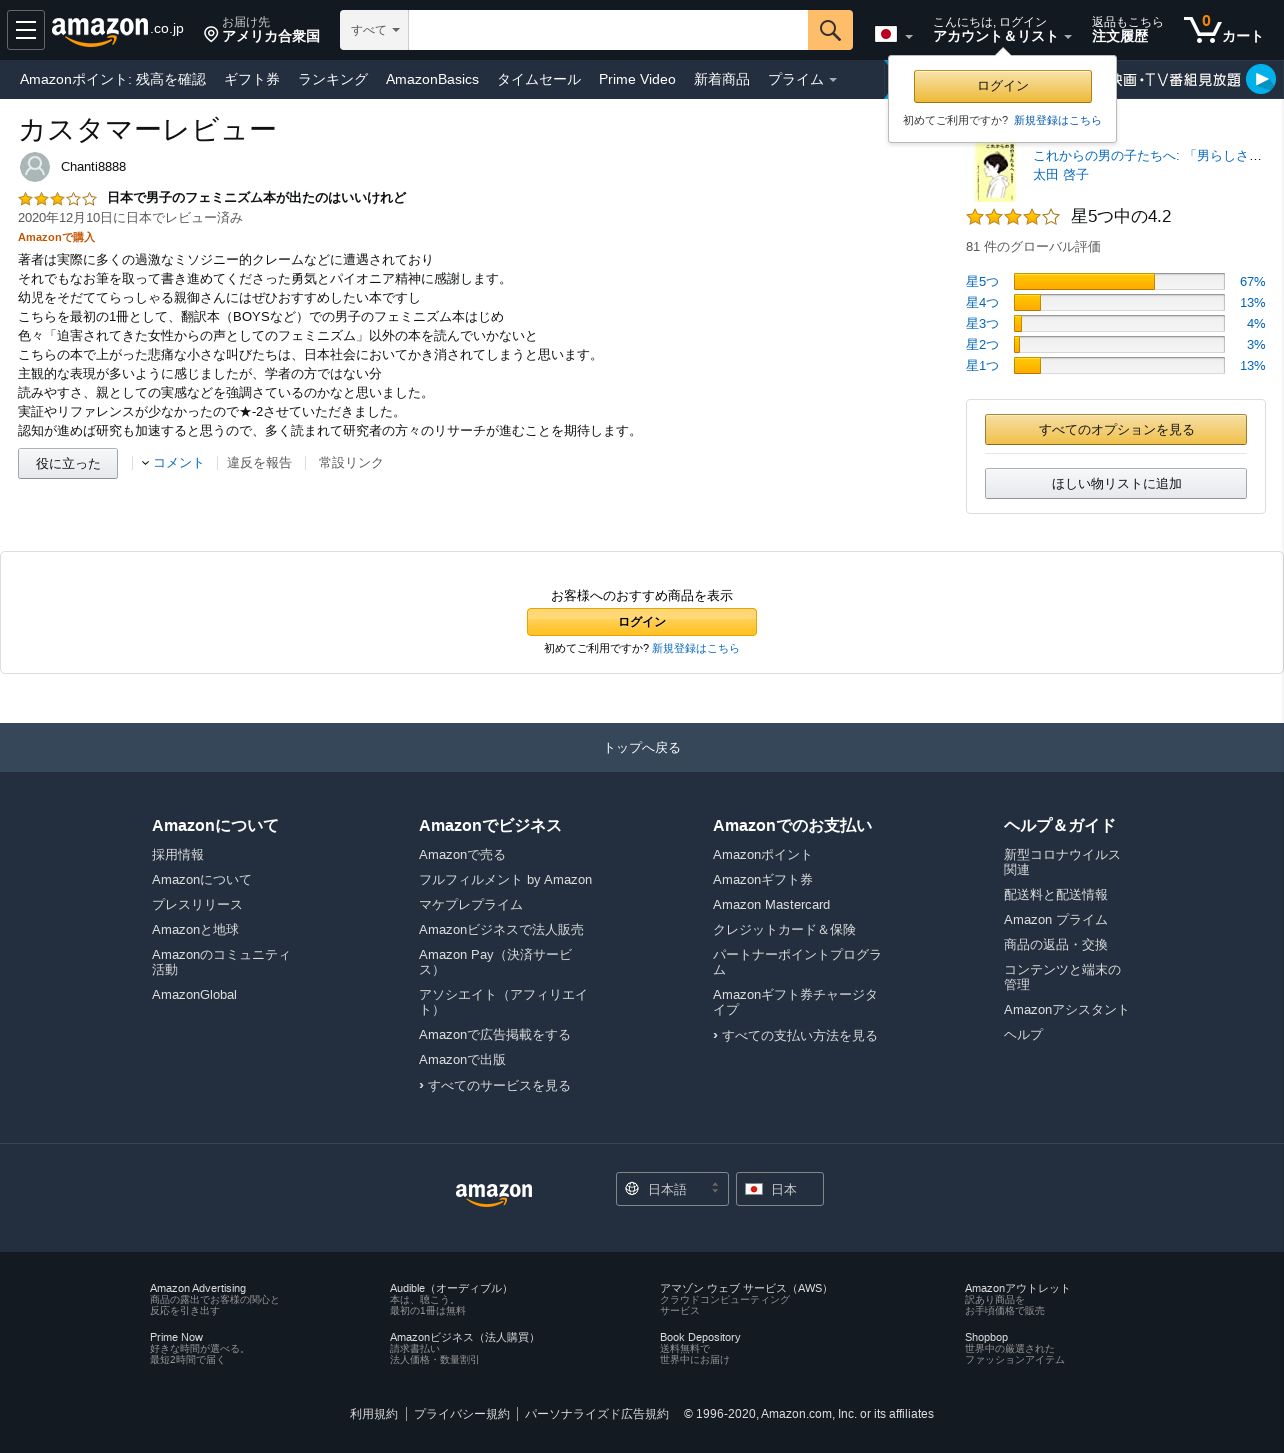Click 新規登録はこちら under recommendations login
This screenshot has width=1284, height=1453.
click(x=696, y=649)
